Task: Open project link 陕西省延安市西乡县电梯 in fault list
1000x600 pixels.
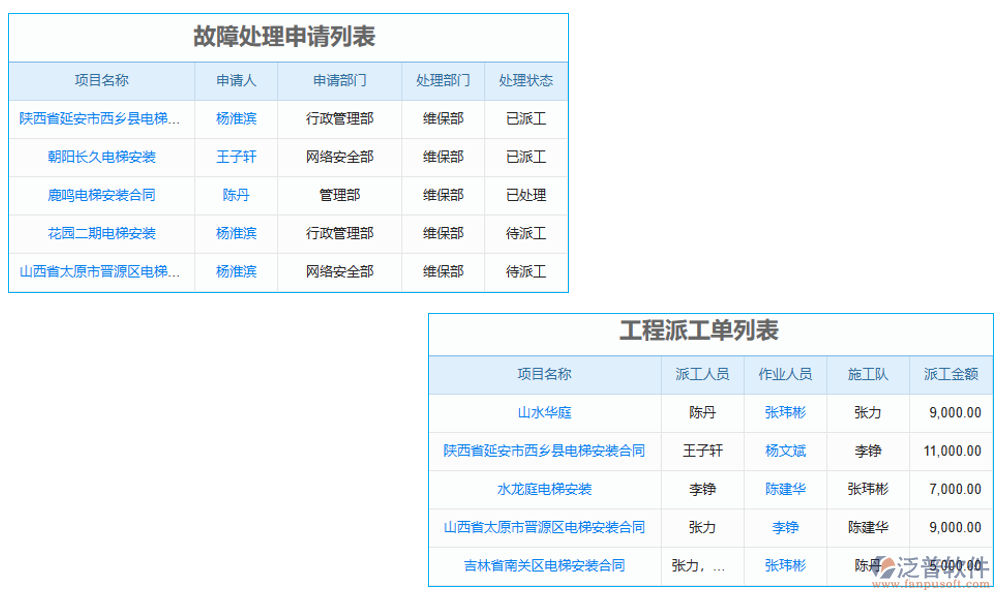Action: [x=101, y=119]
